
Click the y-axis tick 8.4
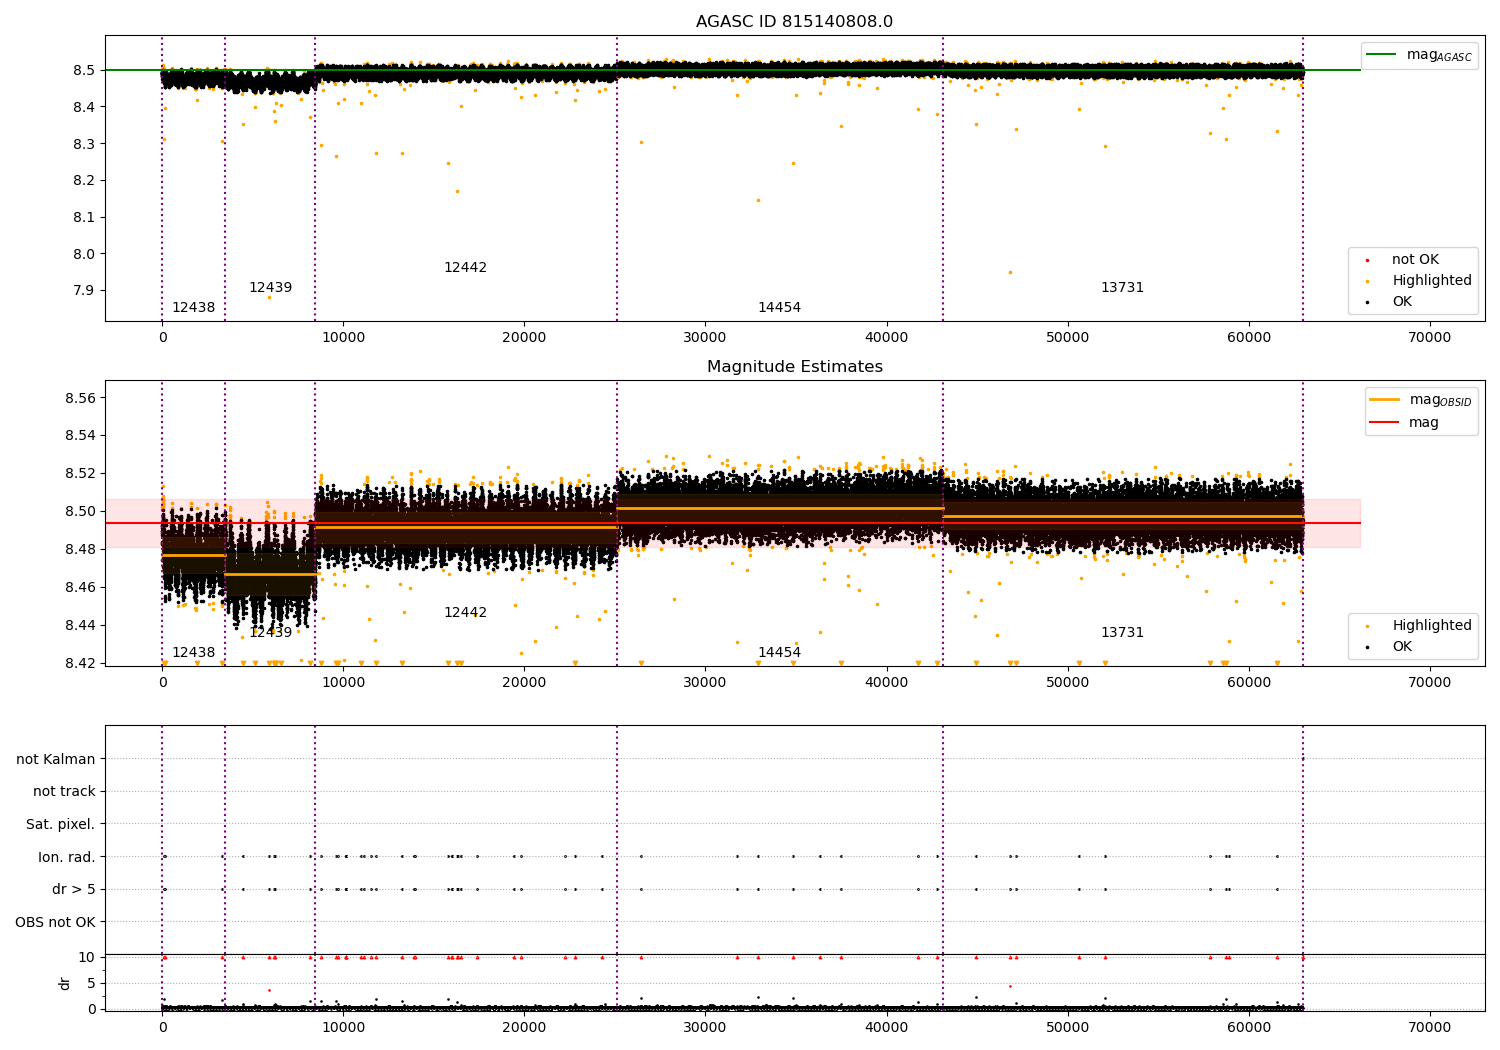tap(85, 107)
